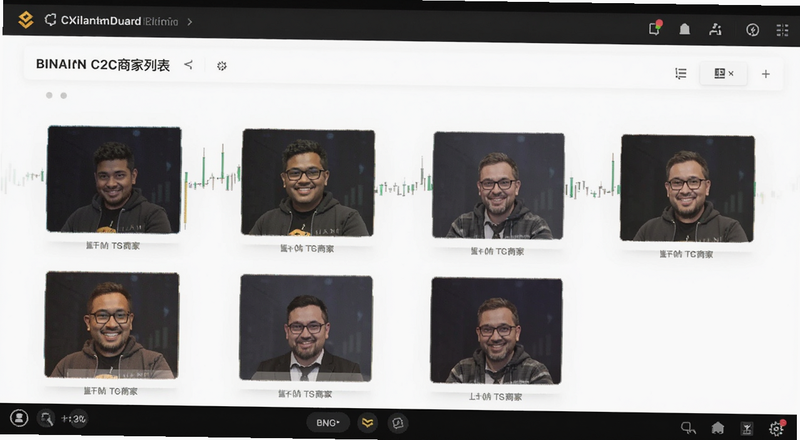Viewport: 800px width, 440px height.
Task: Click the icon between home and gear
Action: click(x=747, y=428)
